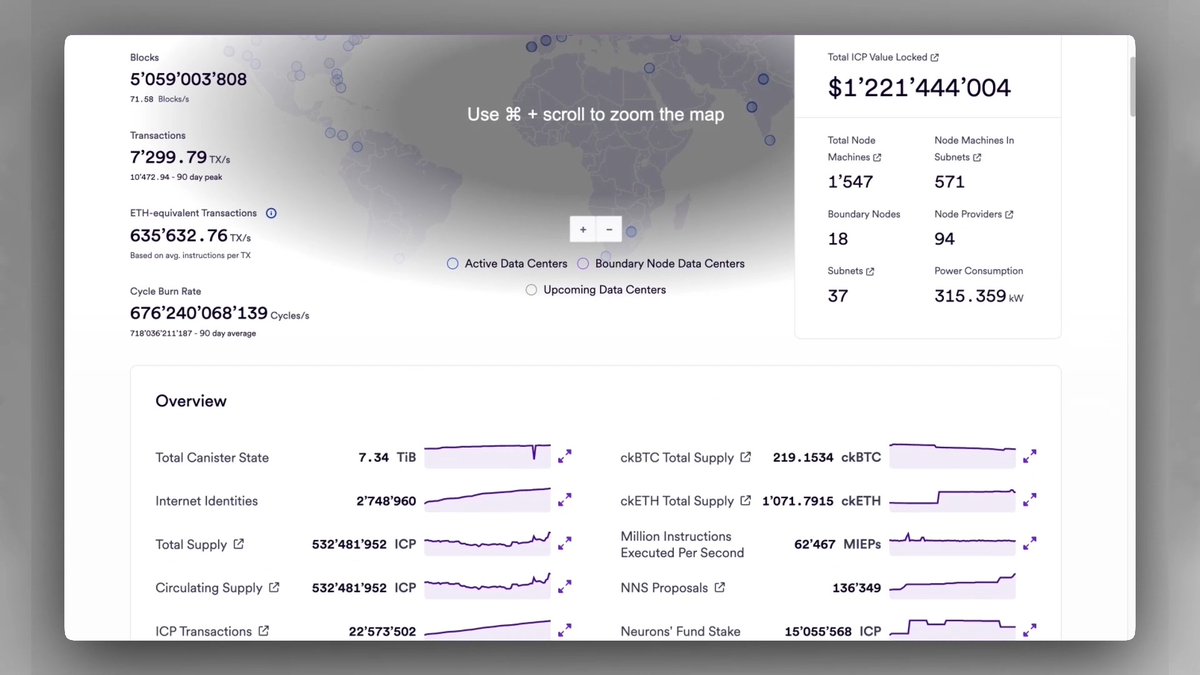
Task: Click the Overview heading
Action: click(191, 401)
